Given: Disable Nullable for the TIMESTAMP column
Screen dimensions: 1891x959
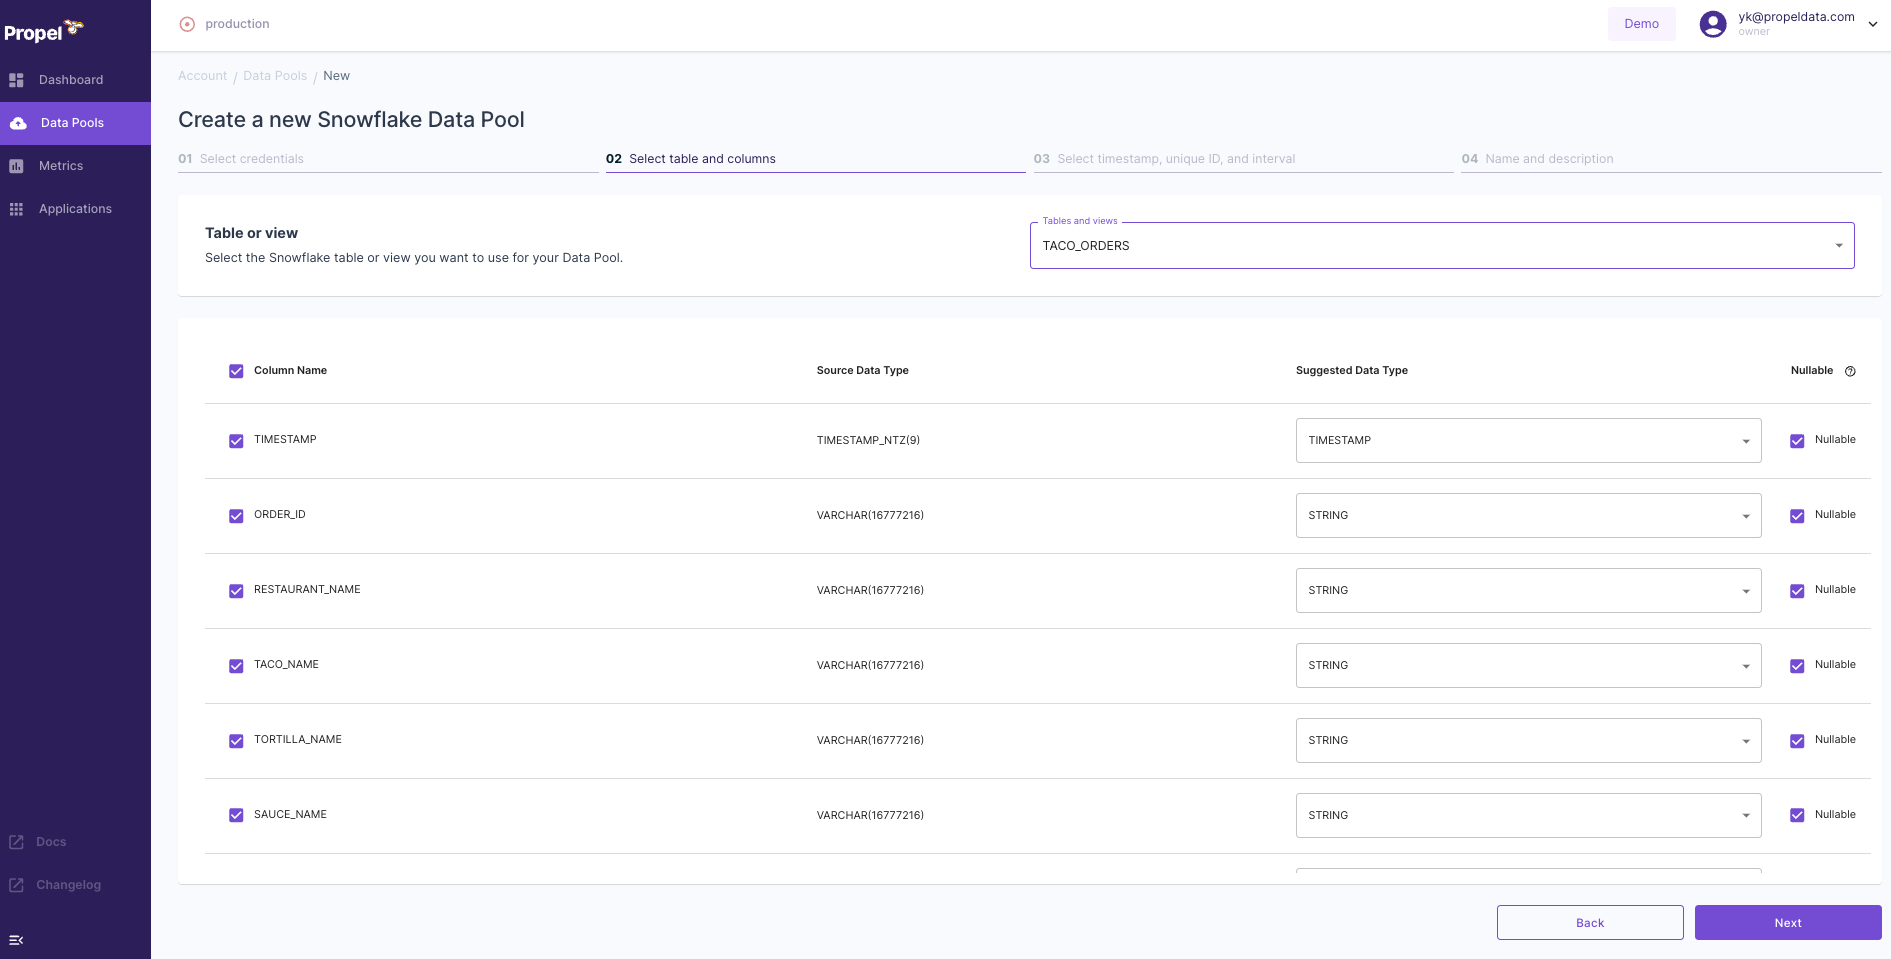Looking at the screenshot, I should (x=1798, y=440).
